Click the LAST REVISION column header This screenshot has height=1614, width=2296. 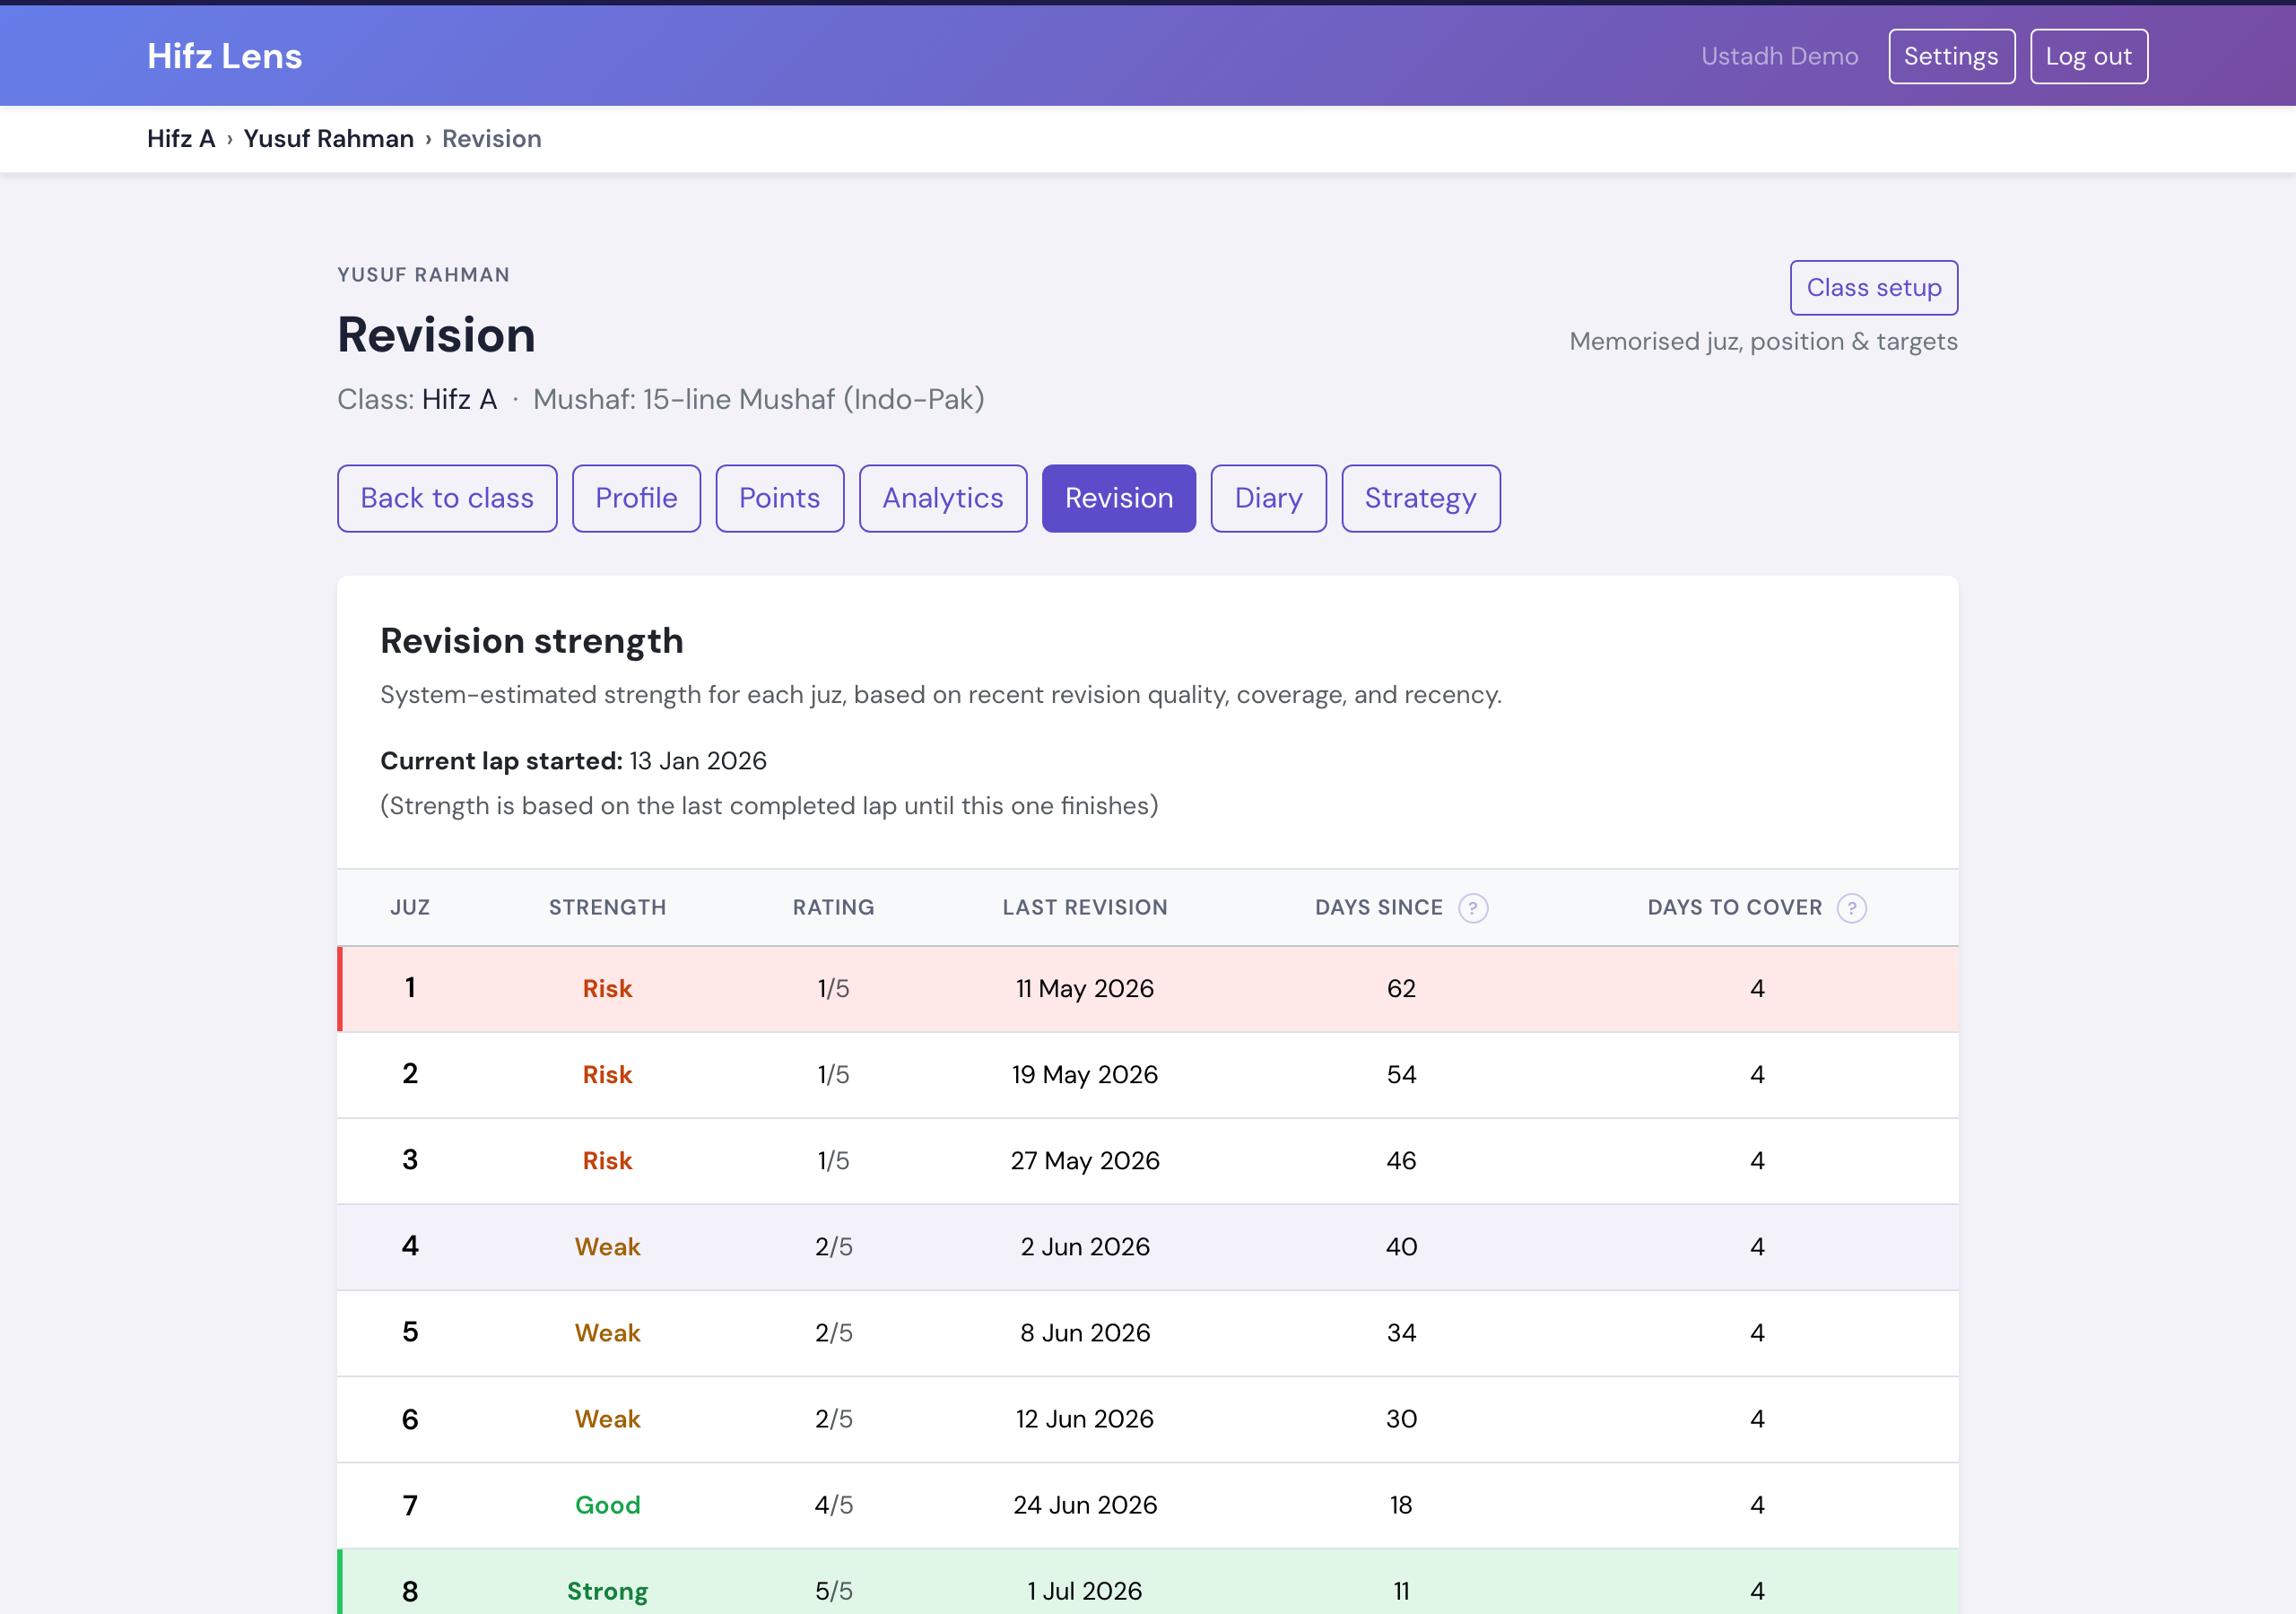[1085, 908]
